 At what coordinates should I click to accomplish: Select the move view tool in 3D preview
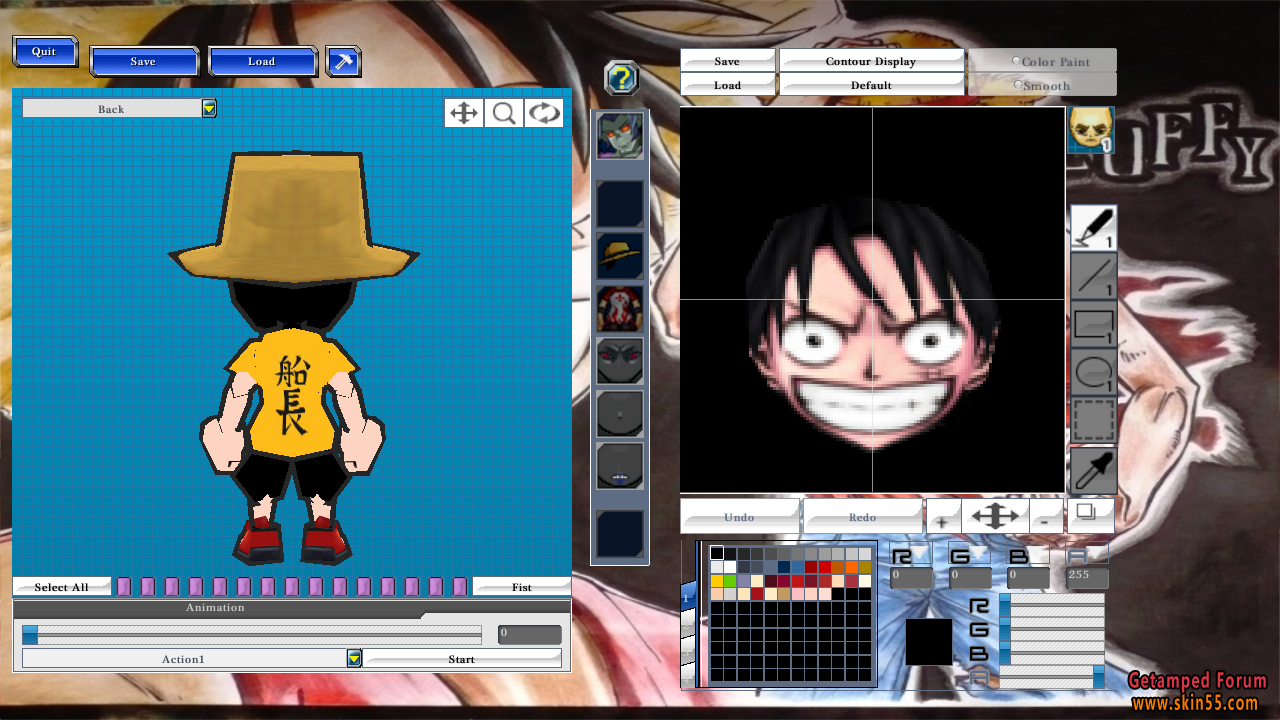464,113
